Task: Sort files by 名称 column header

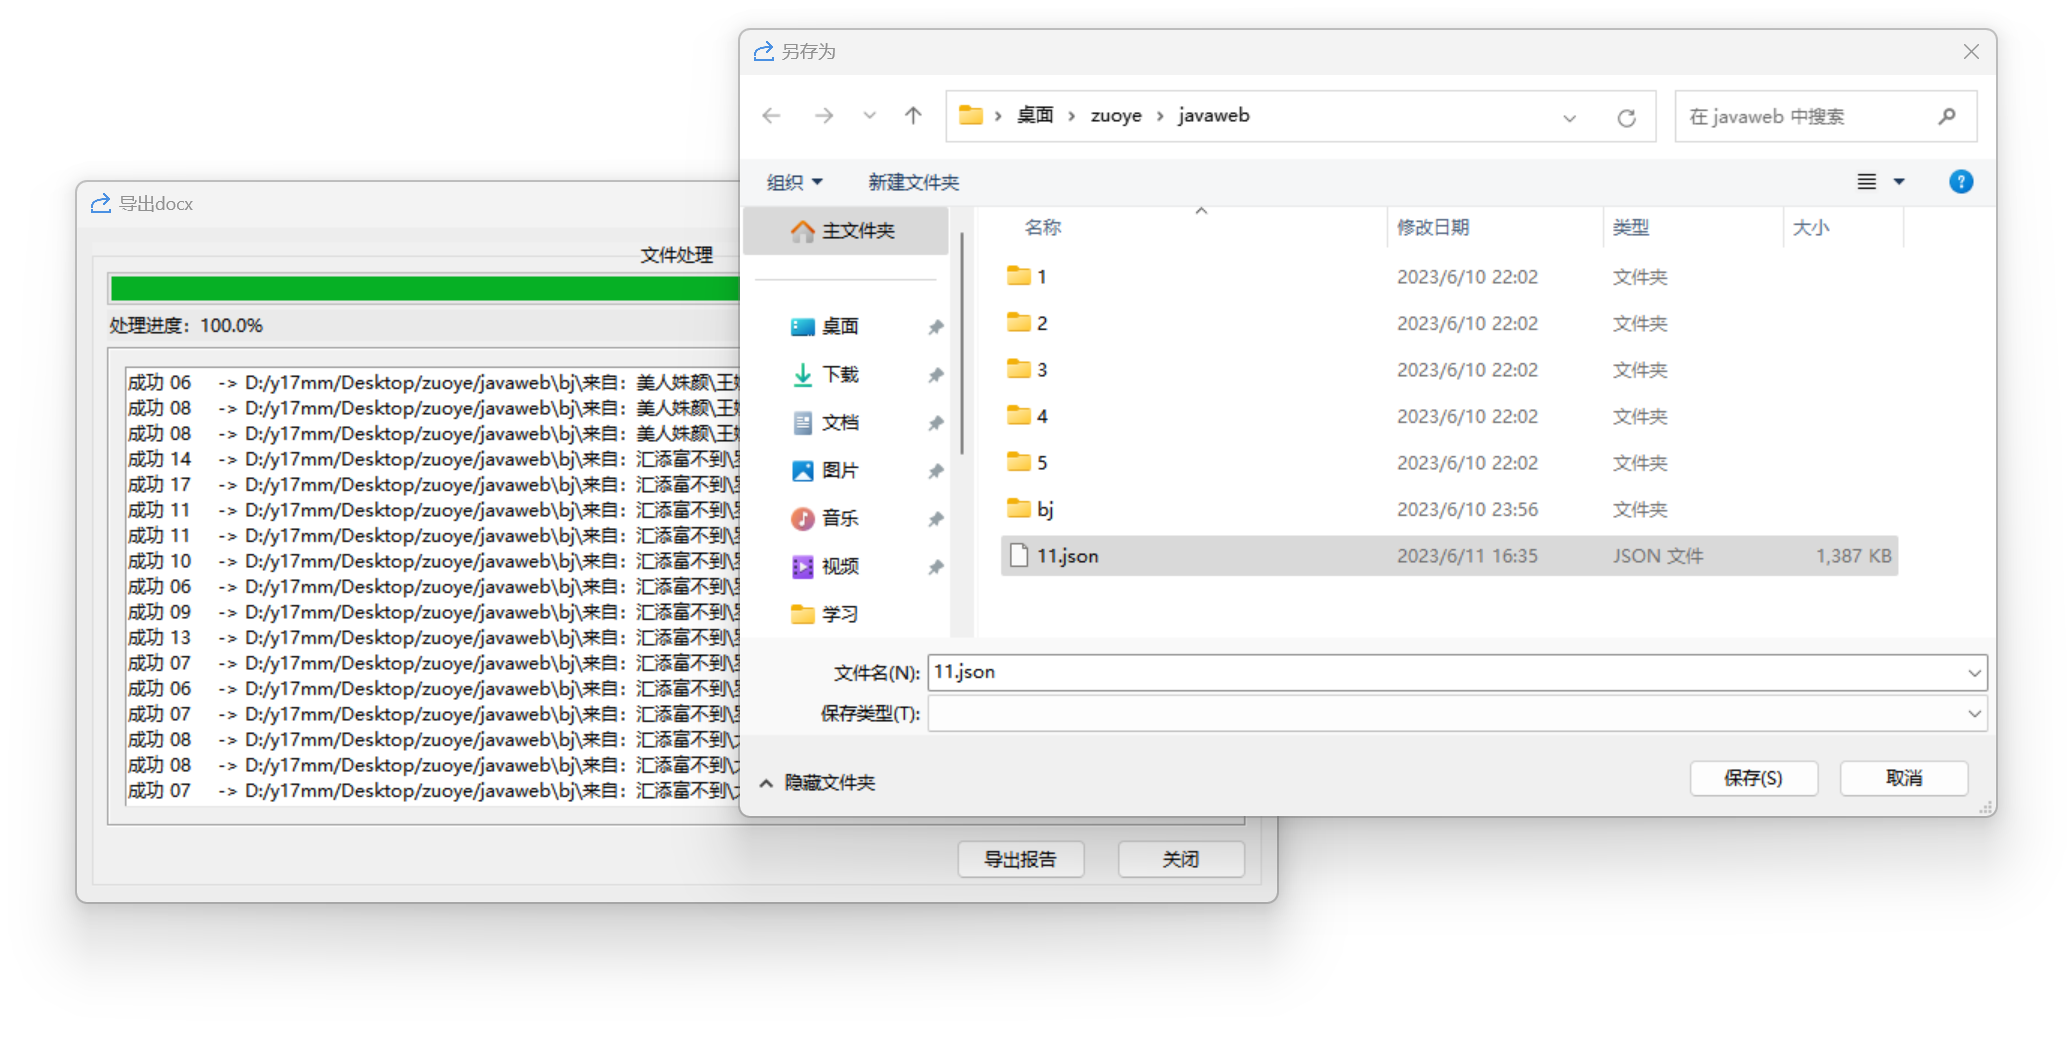Action: [1043, 228]
